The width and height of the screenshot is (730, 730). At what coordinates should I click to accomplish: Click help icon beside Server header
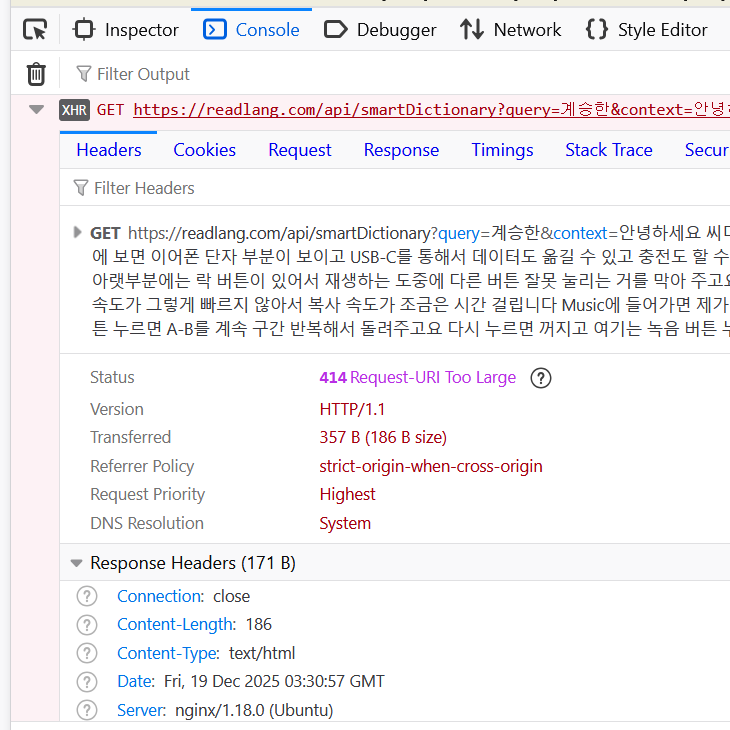[88, 710]
